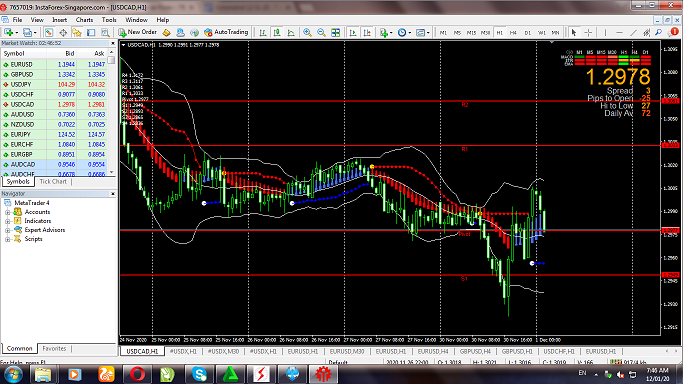Select the H4 timeframe button

pos(513,33)
